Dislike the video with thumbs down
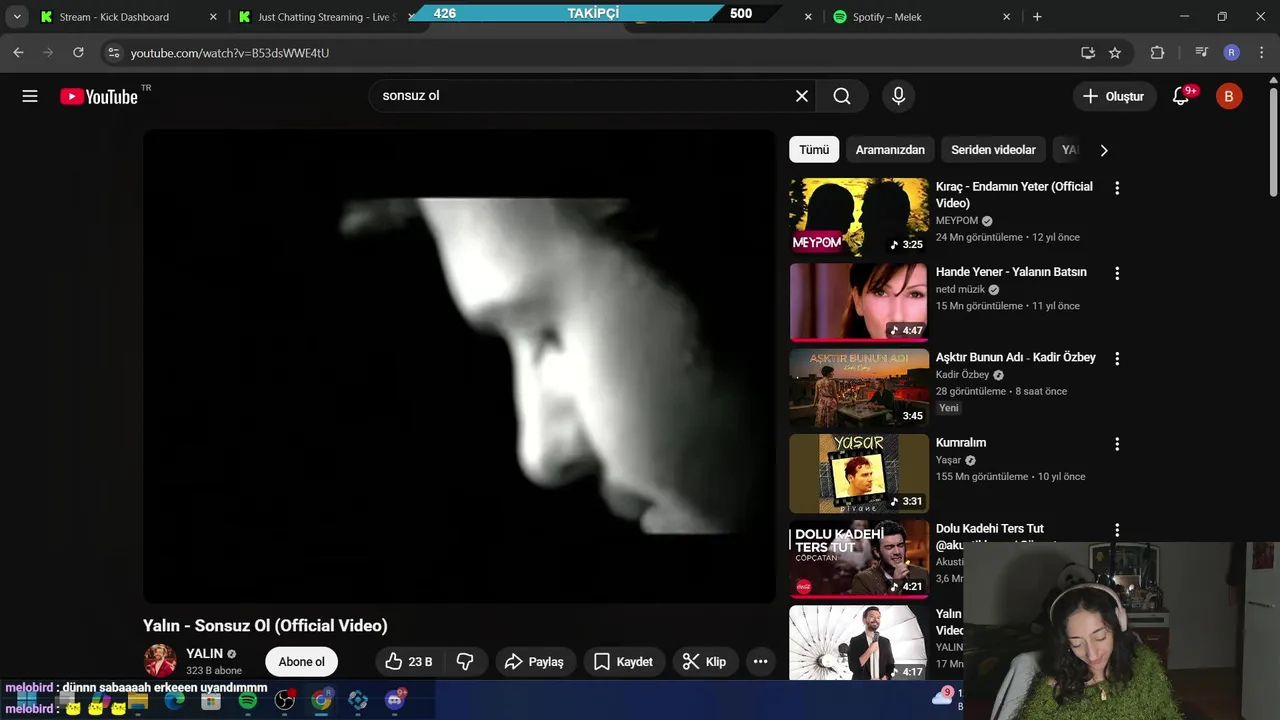 coord(465,661)
